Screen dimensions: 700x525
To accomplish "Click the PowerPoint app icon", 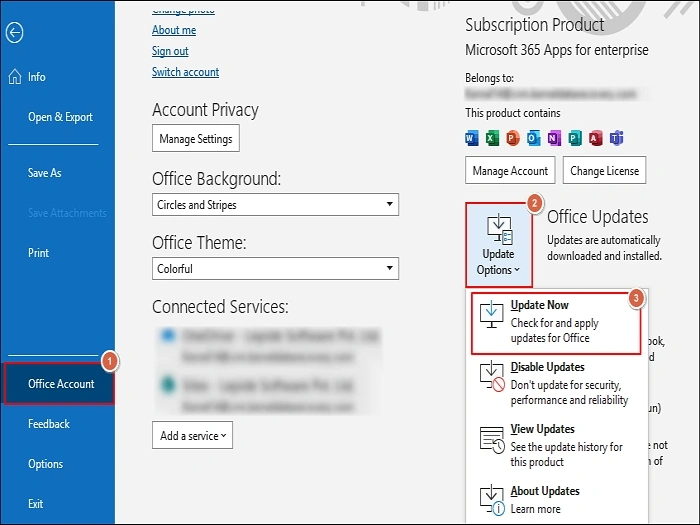I will pyautogui.click(x=513, y=138).
